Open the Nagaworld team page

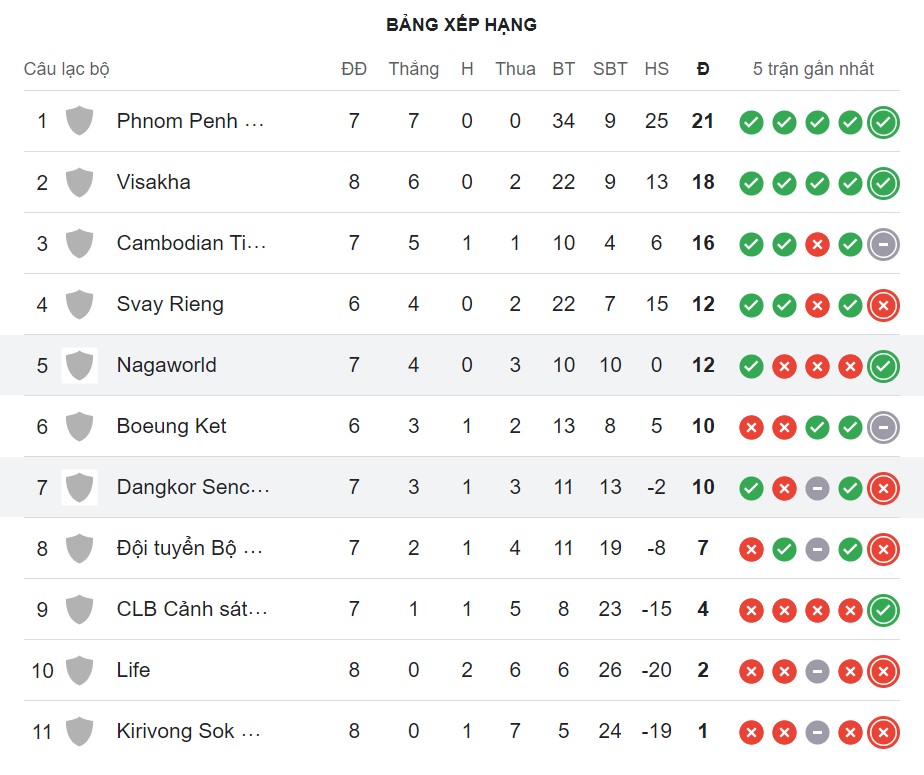coord(166,366)
